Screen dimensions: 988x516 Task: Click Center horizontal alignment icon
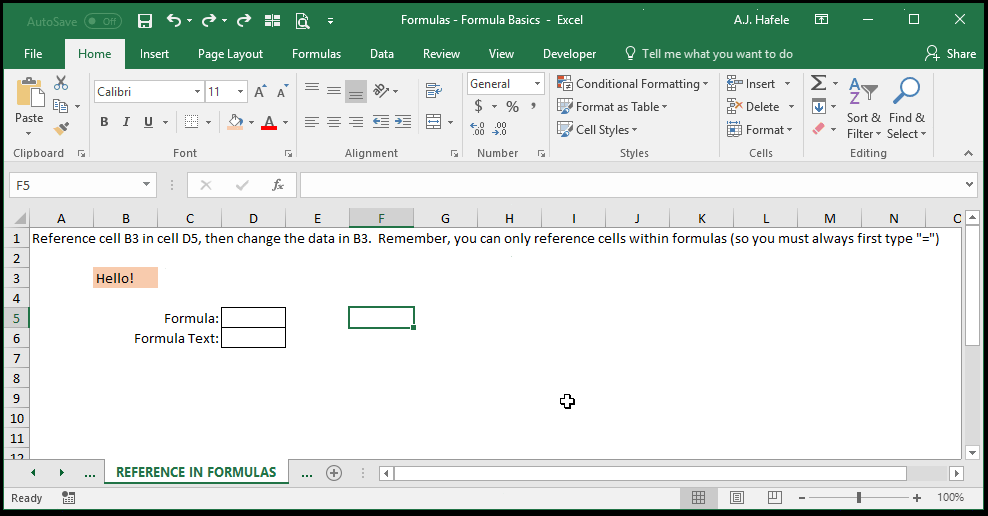(x=334, y=122)
